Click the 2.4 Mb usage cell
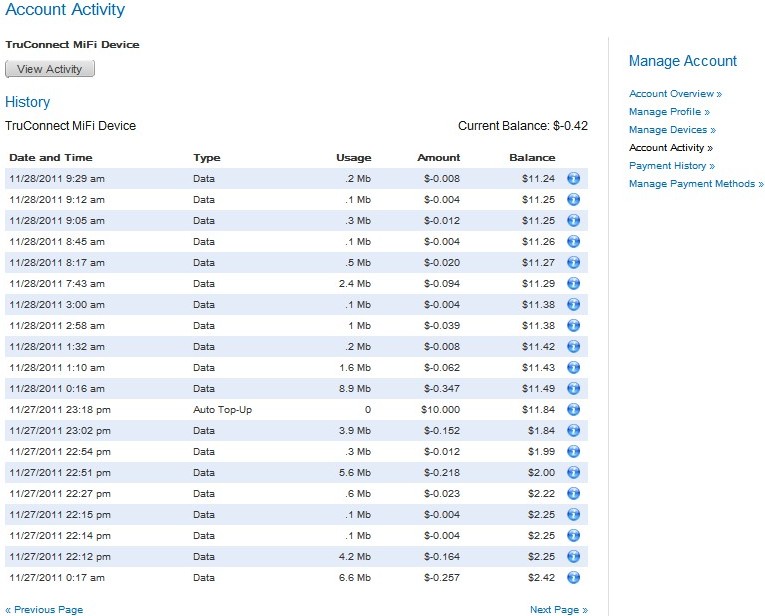765x616 pixels. [355, 284]
